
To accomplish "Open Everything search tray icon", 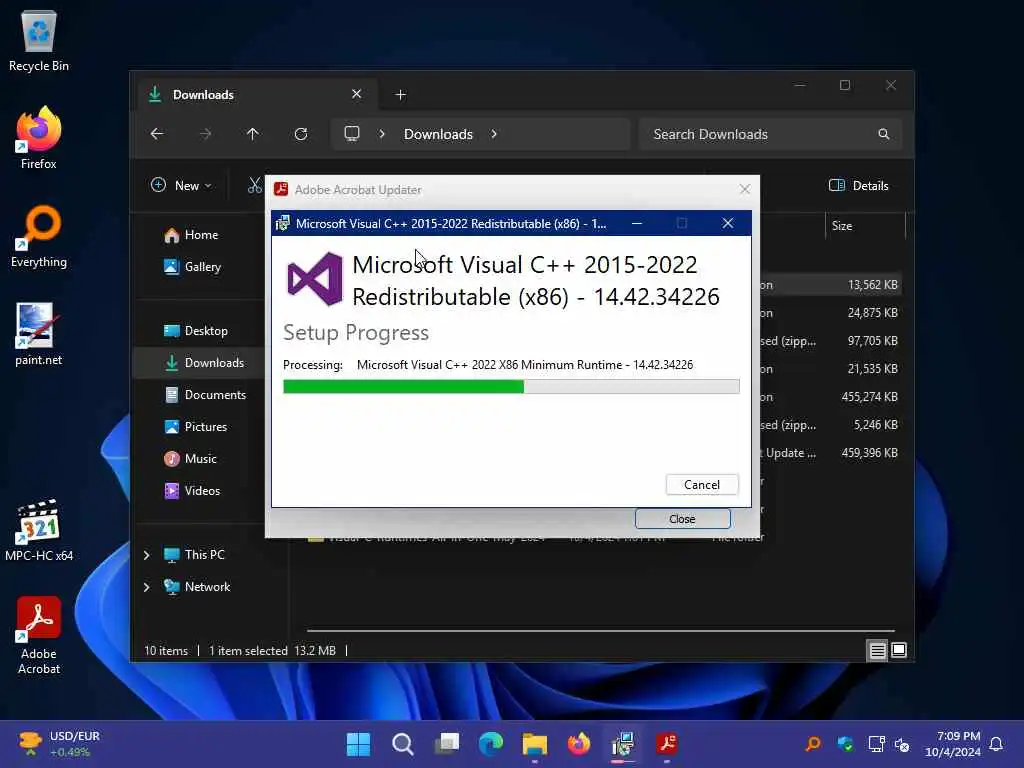I will tap(813, 744).
